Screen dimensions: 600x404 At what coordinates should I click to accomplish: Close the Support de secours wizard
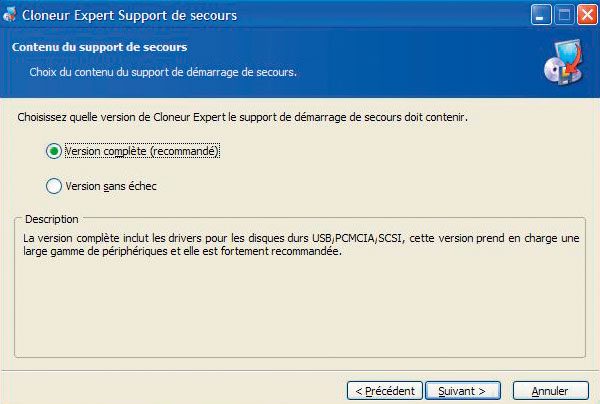click(587, 15)
